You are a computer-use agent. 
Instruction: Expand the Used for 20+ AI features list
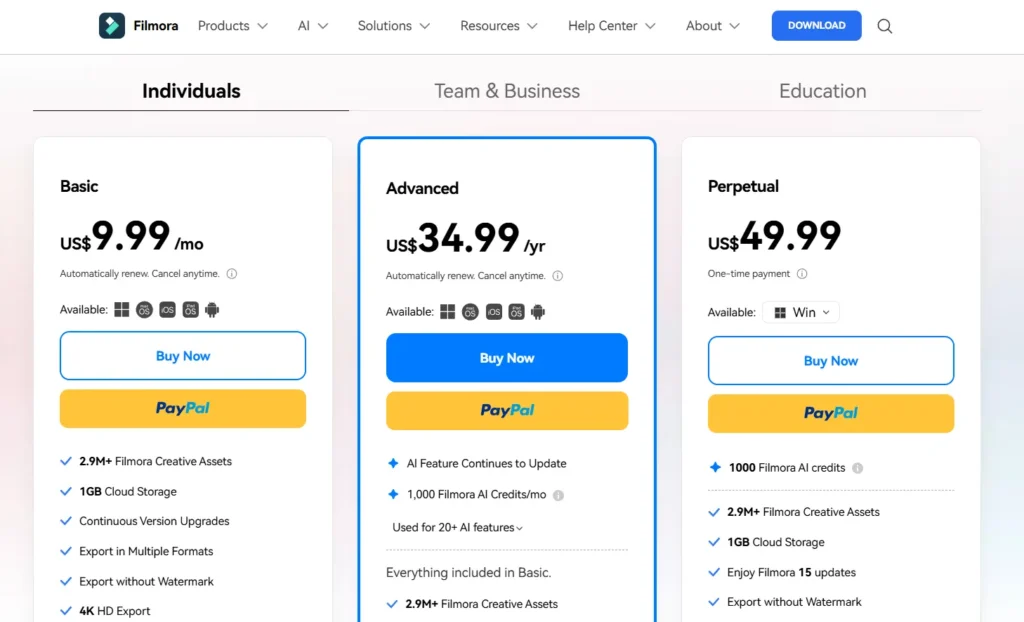pos(457,527)
